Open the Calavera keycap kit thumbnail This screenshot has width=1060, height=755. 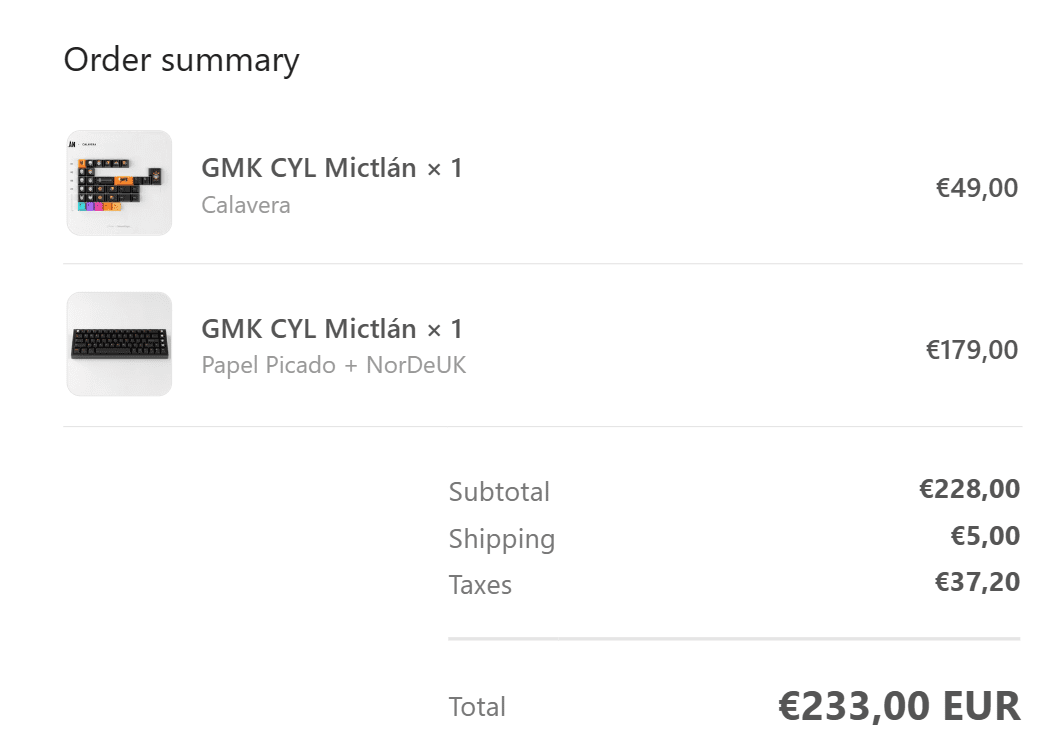(119, 183)
